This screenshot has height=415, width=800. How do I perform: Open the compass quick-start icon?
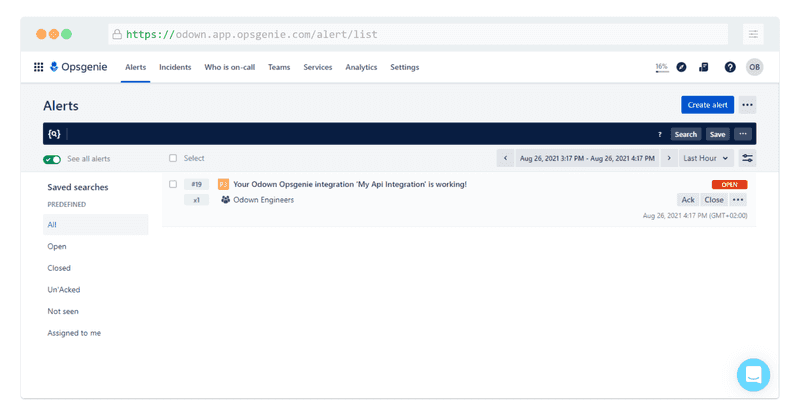coord(681,67)
